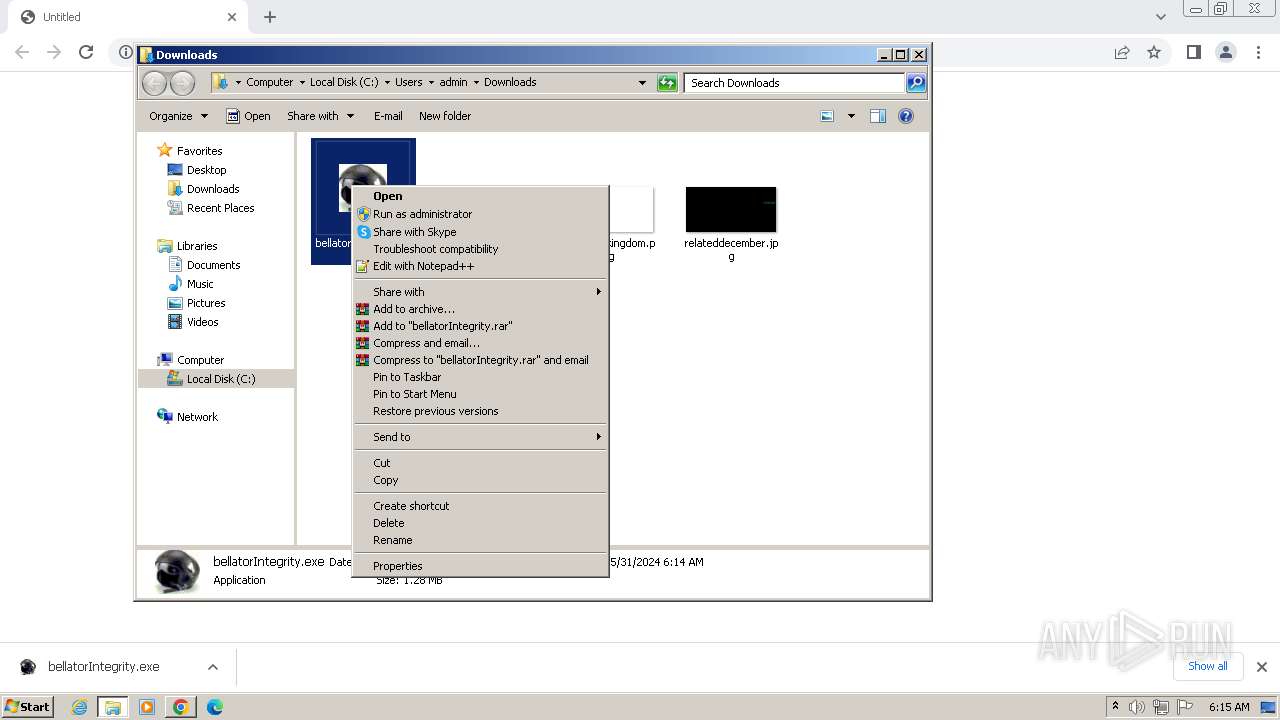The image size is (1280, 720).
Task: Open Internet Explorer from taskbar
Action: pos(79,707)
